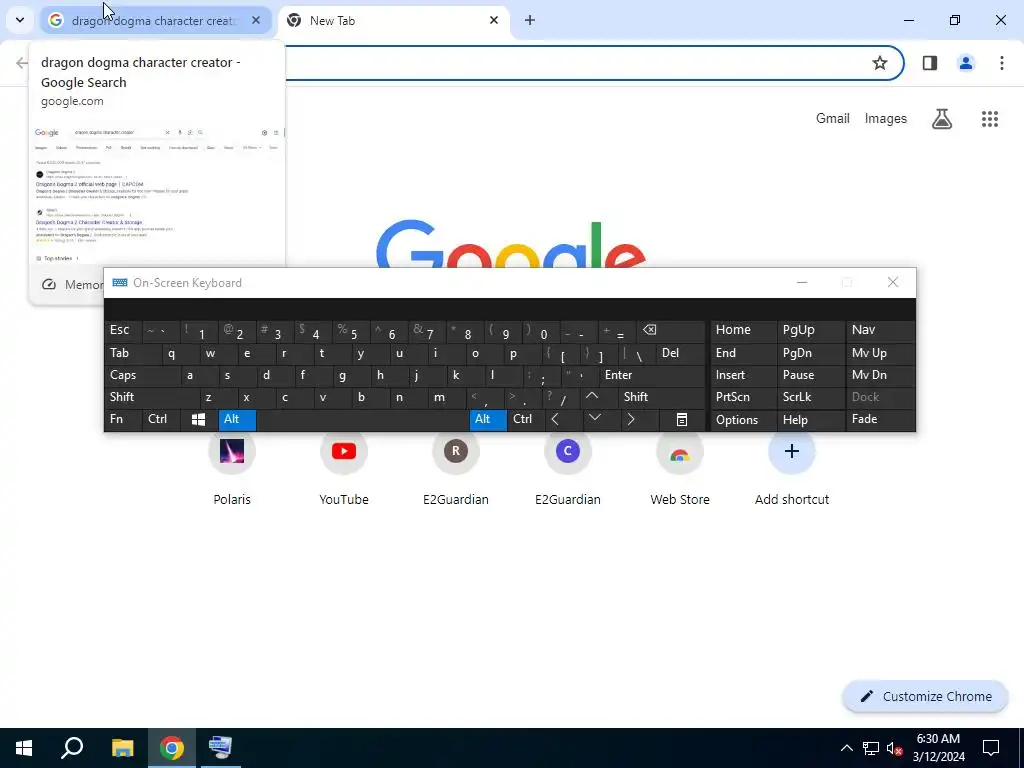Image resolution: width=1024 pixels, height=768 pixels.
Task: Open Windows taskbar search
Action: coord(72,748)
